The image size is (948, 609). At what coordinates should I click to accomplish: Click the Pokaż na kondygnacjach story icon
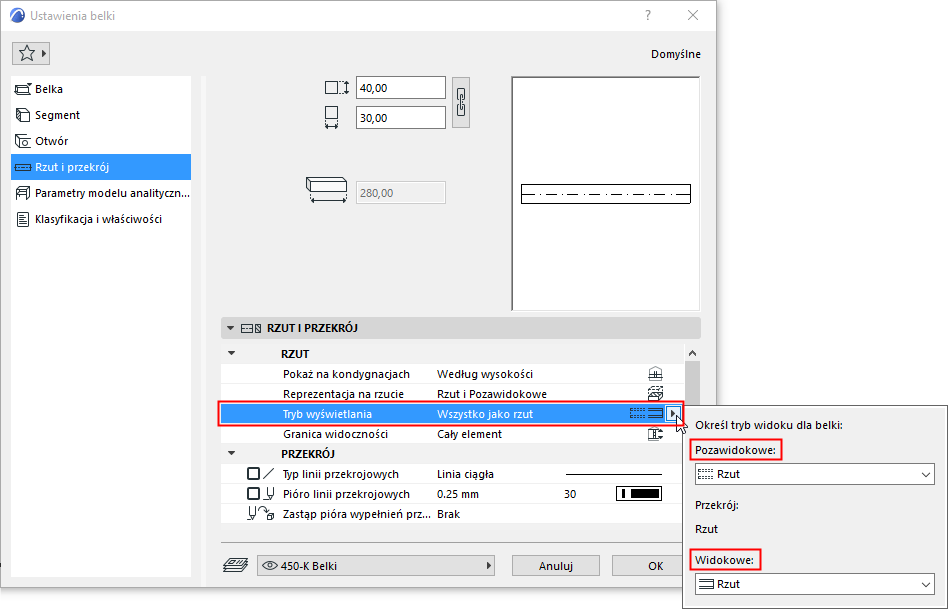655,374
